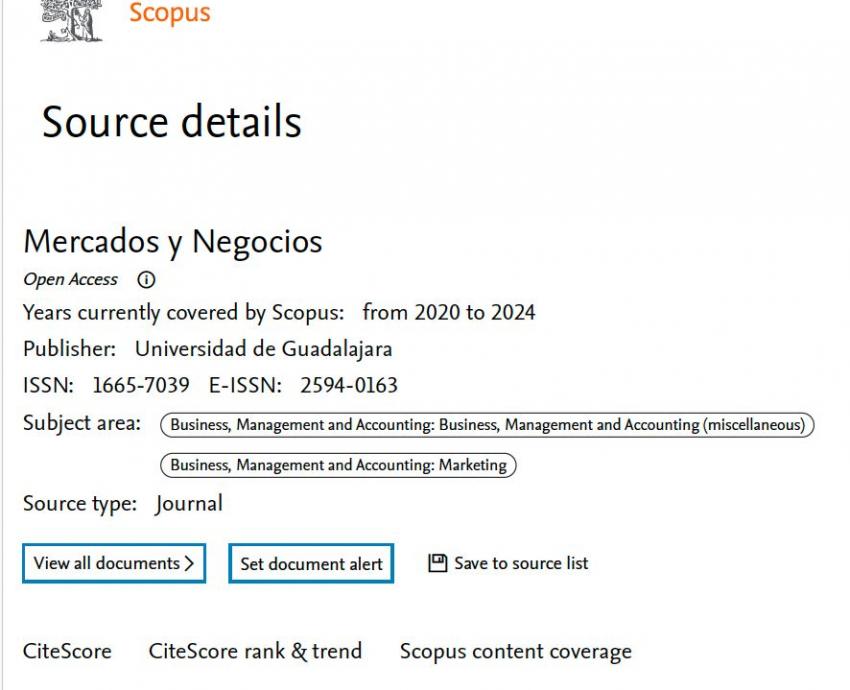Click the Open Access info icon

tap(146, 280)
